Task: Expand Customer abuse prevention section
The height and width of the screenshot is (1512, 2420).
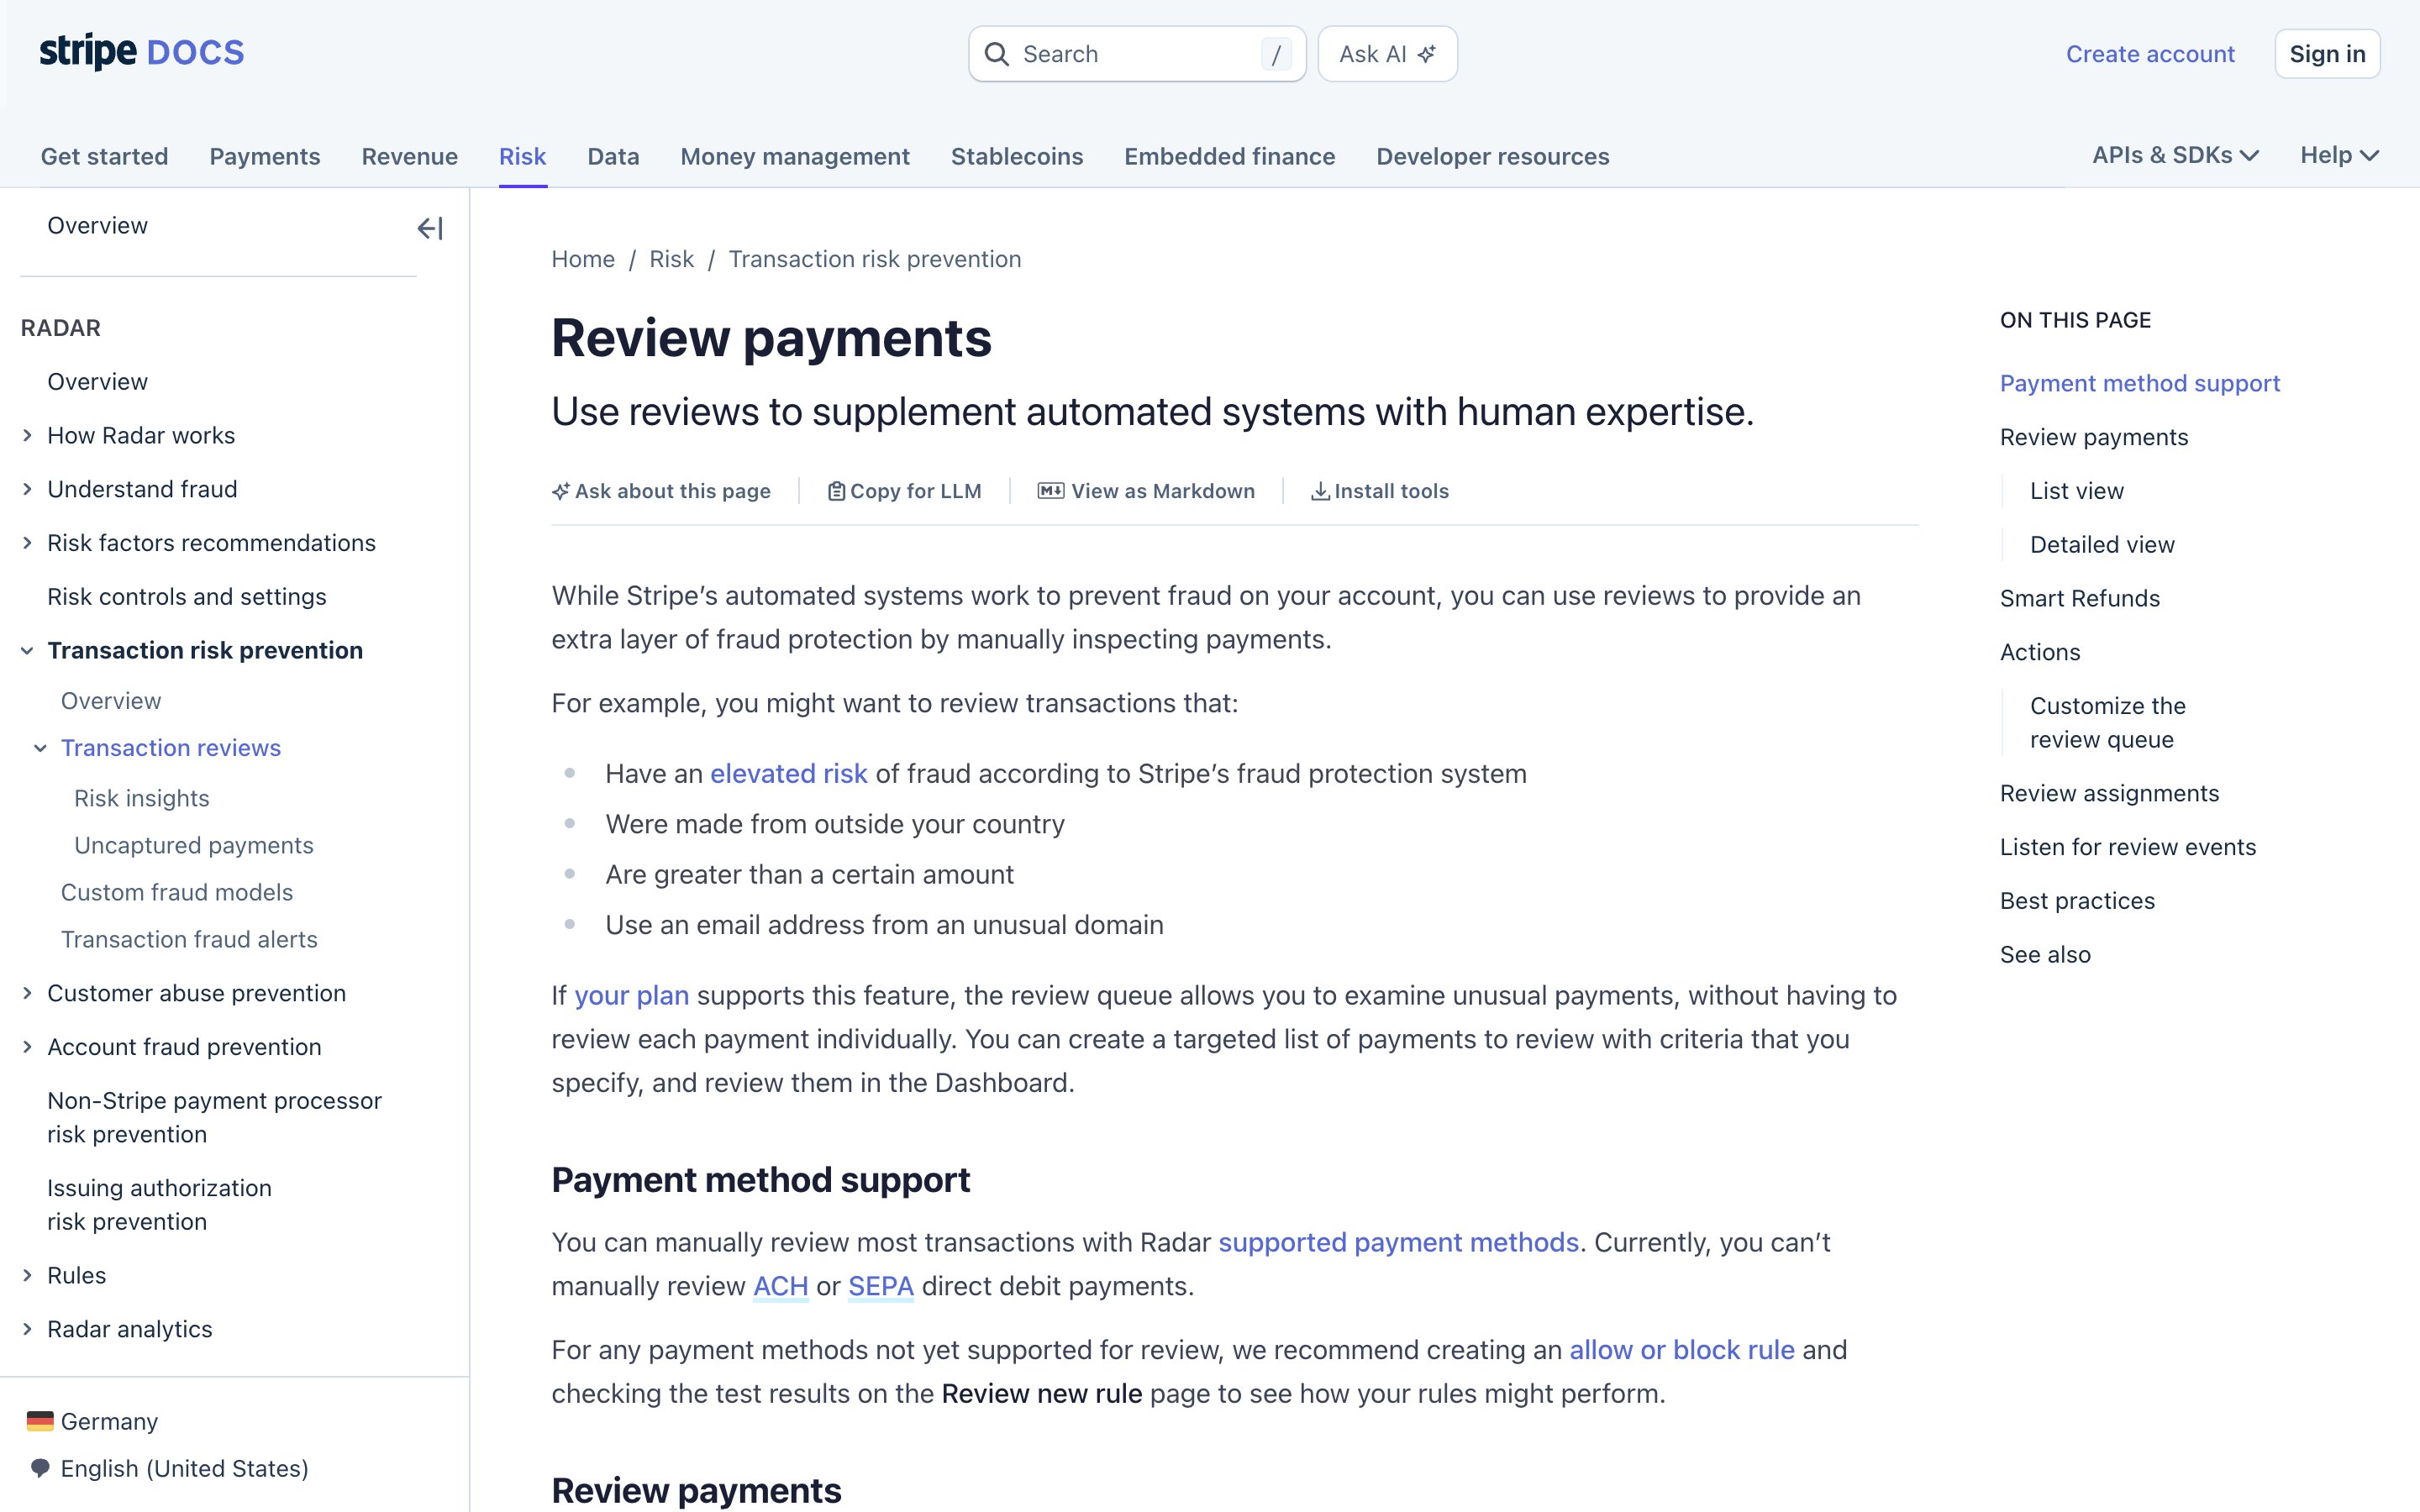Action: (x=27, y=993)
